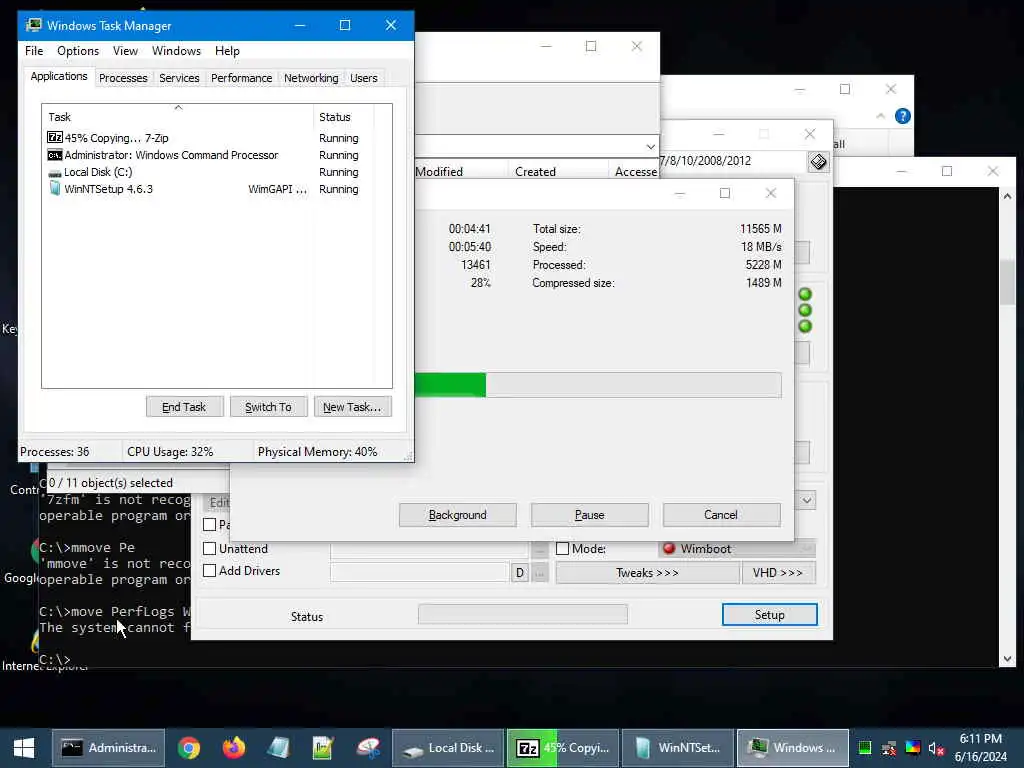
Task: Click the colorful display tray icon
Action: coord(913,748)
